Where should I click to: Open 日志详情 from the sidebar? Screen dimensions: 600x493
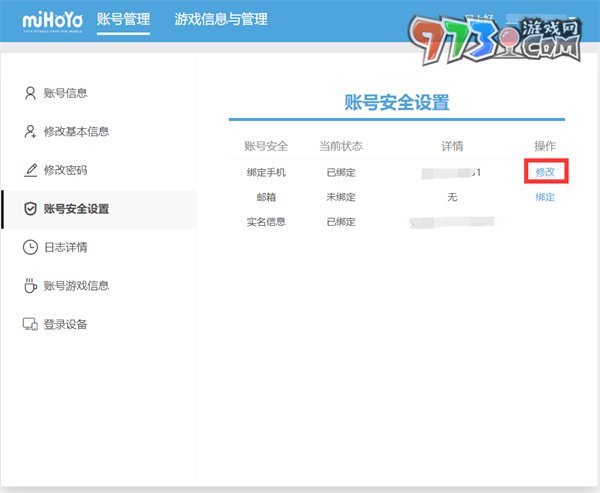[x=66, y=247]
